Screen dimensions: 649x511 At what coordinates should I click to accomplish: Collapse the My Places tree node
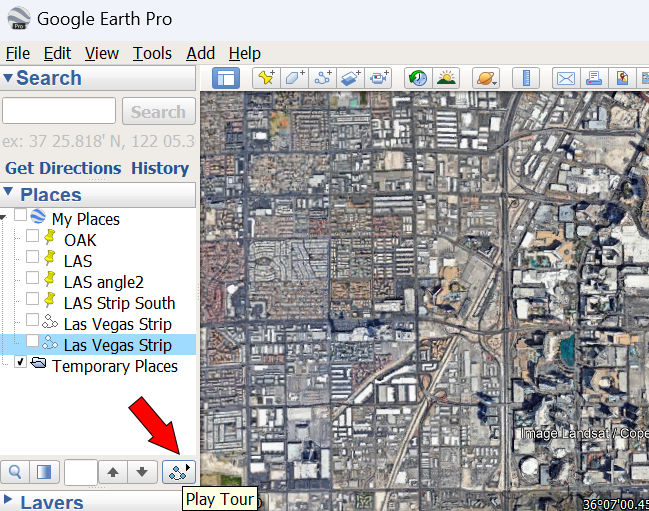3,217
